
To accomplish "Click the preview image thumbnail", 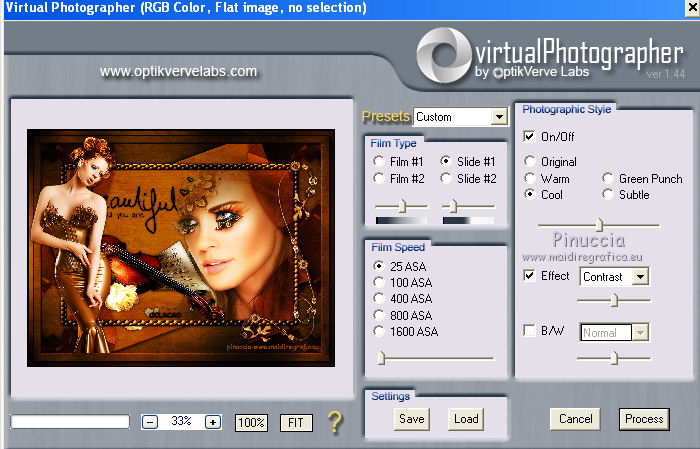I will click(181, 248).
